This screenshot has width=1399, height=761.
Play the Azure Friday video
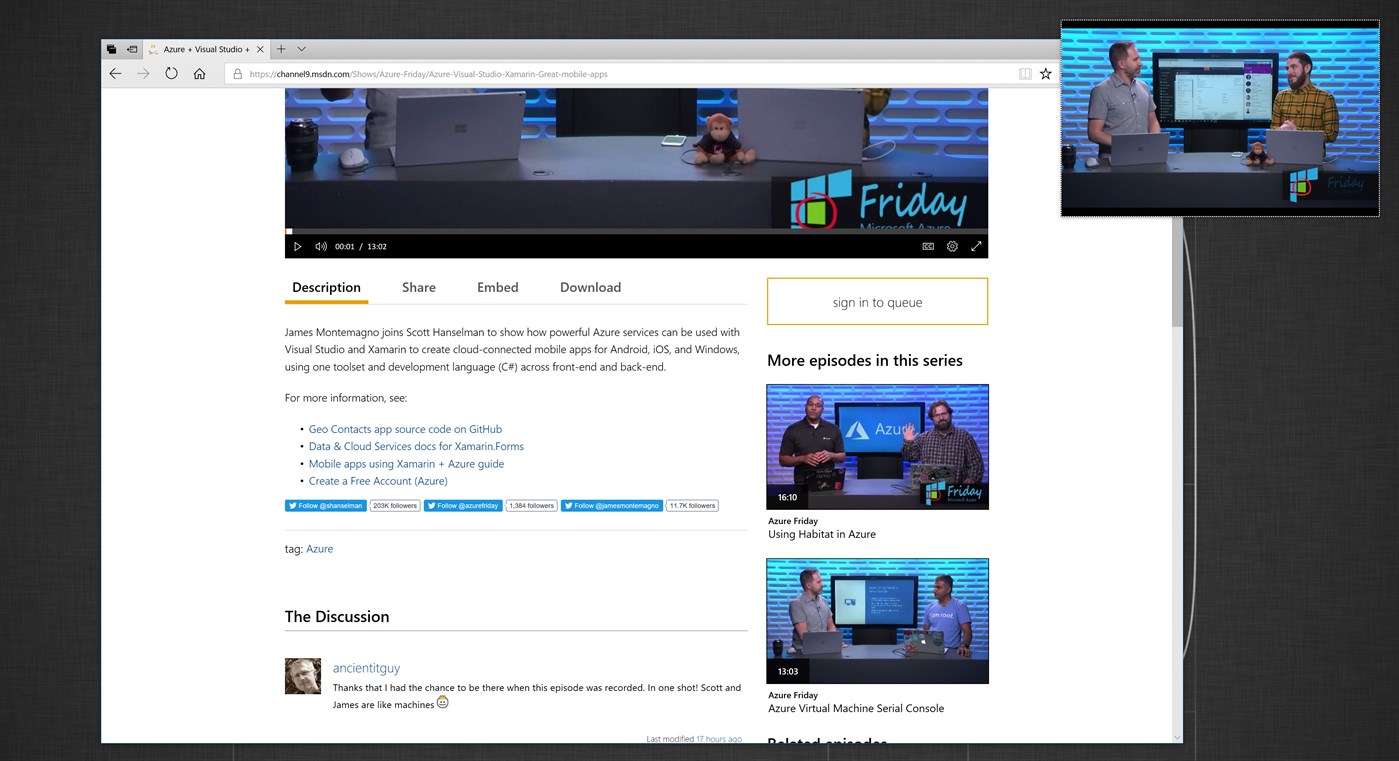tap(297, 246)
